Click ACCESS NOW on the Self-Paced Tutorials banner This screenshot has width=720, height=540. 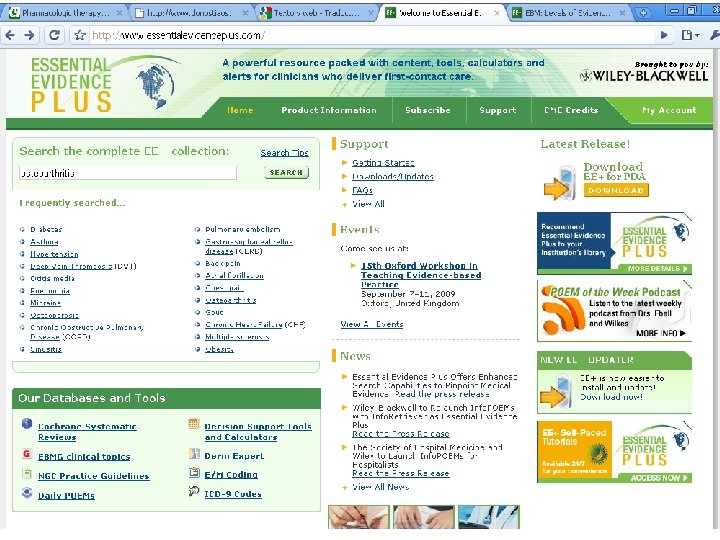(x=658, y=478)
